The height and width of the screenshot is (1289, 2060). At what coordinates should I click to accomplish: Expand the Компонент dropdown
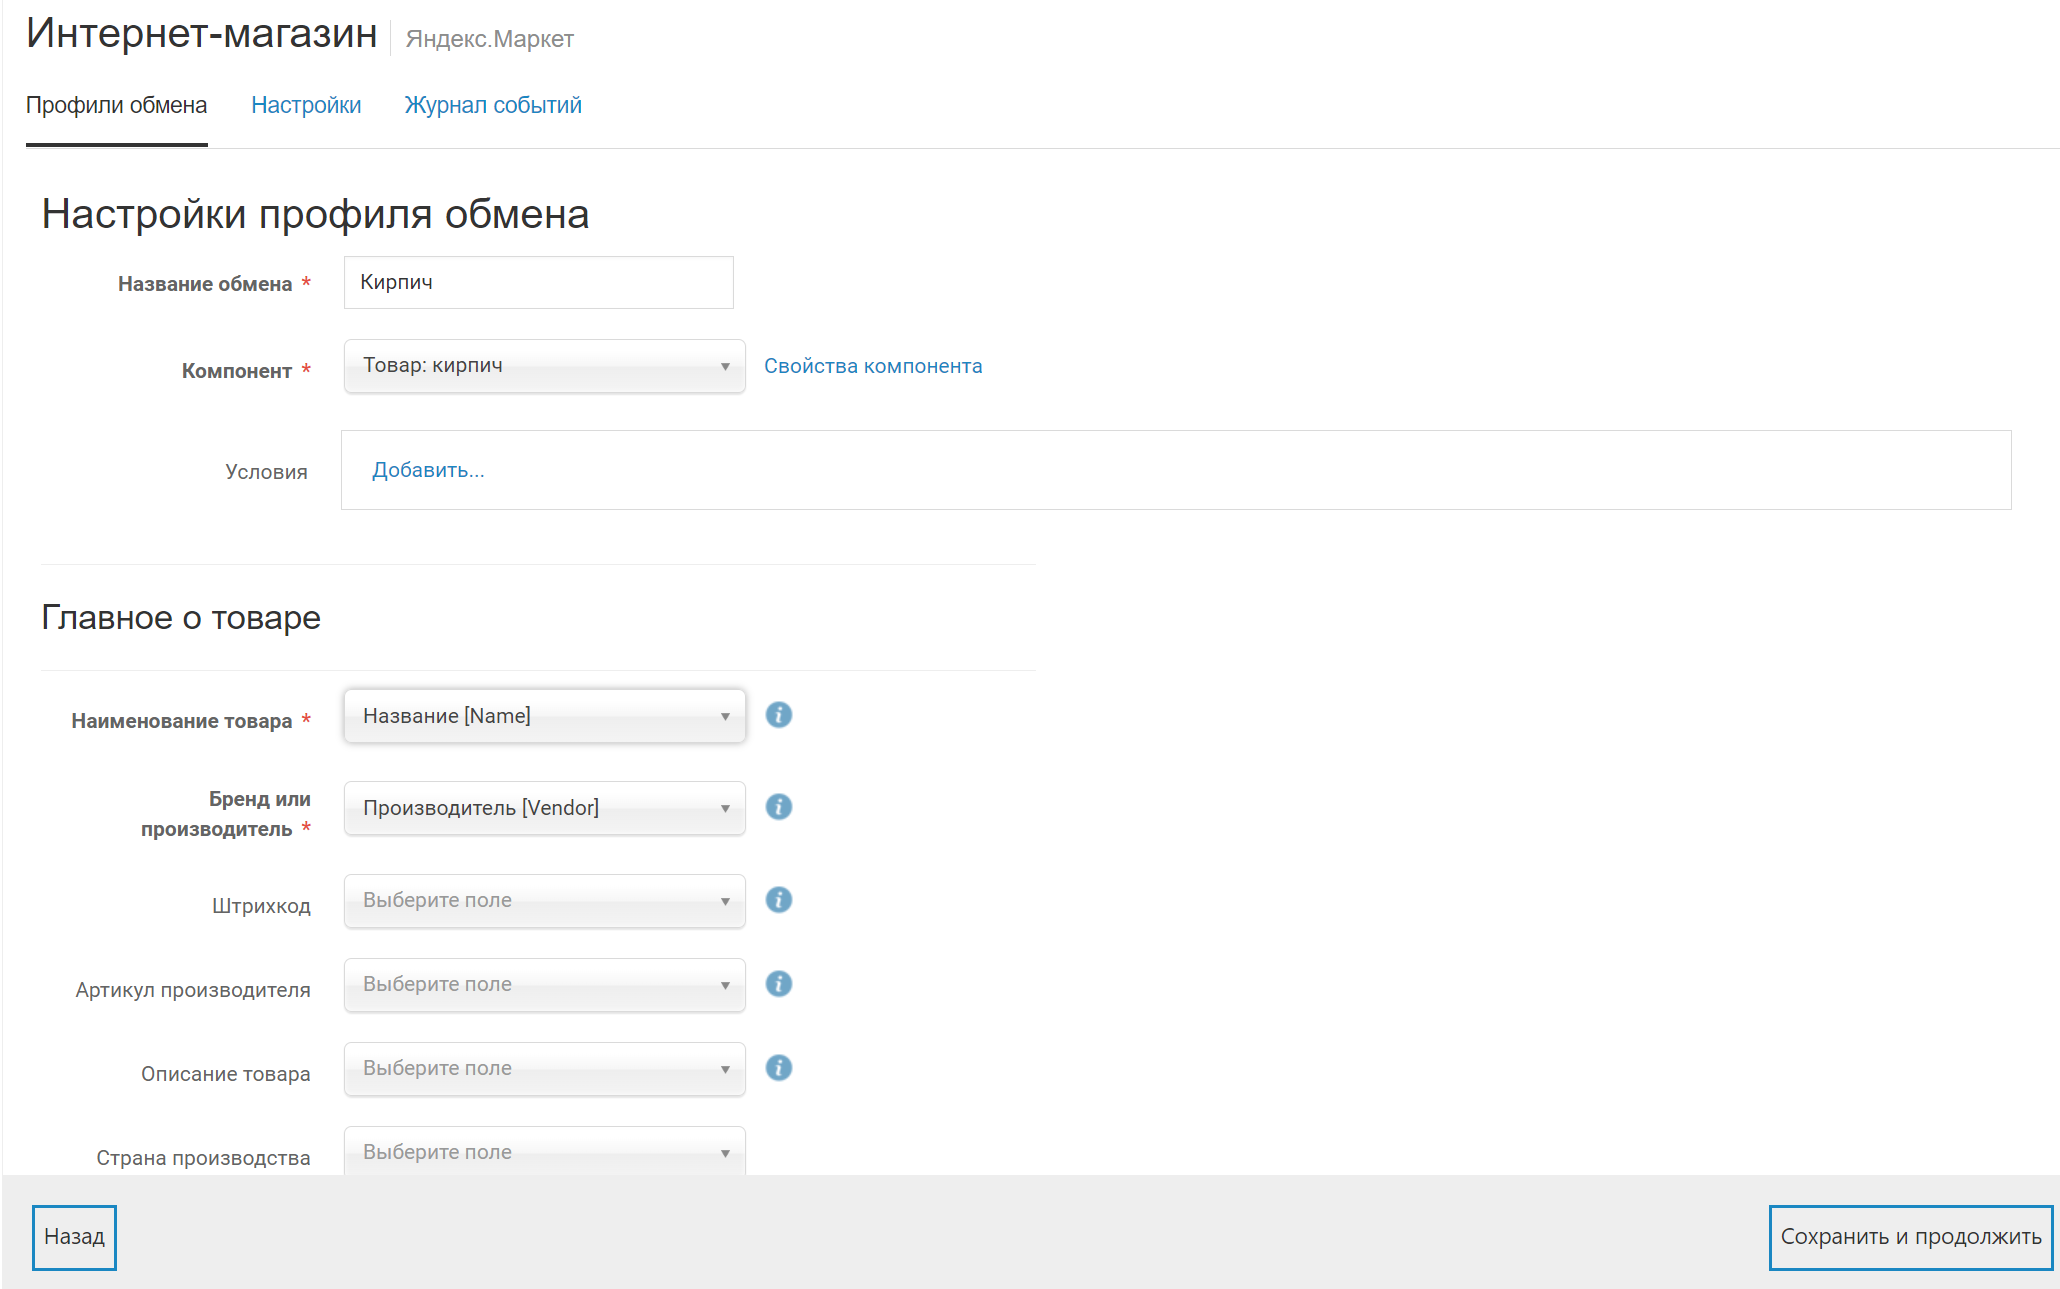tap(544, 366)
